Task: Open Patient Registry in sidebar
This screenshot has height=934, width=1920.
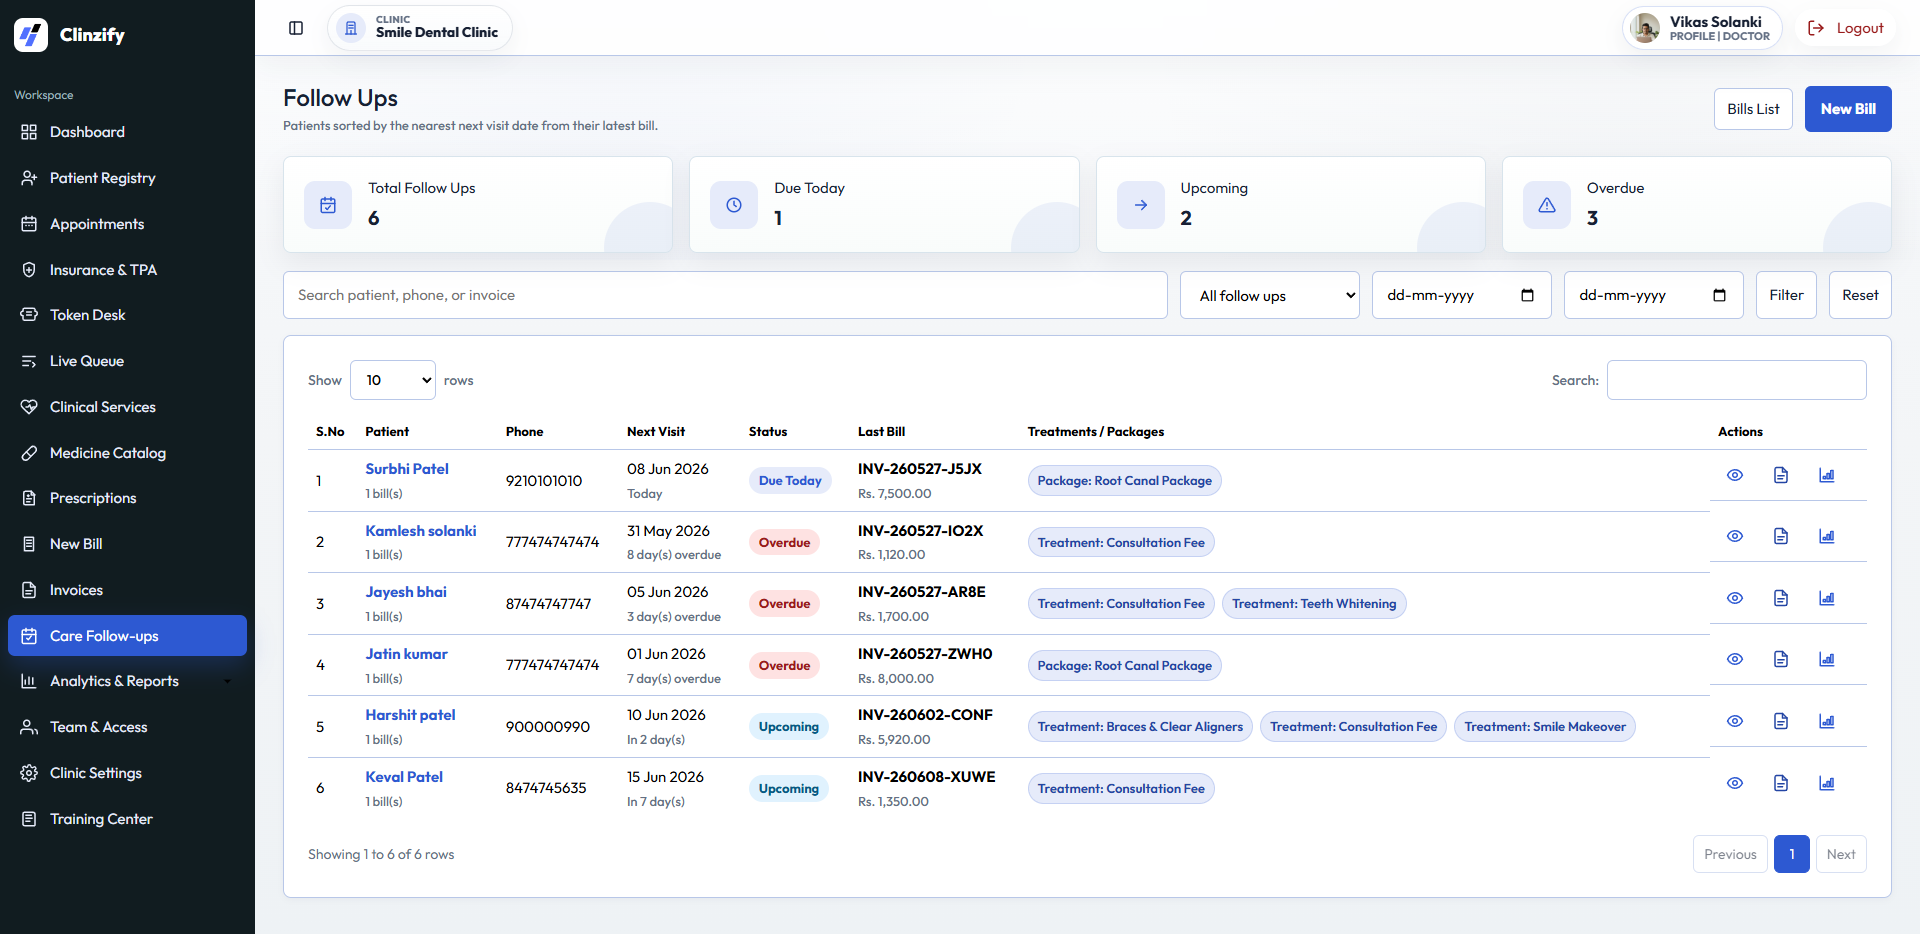Action: tap(127, 178)
